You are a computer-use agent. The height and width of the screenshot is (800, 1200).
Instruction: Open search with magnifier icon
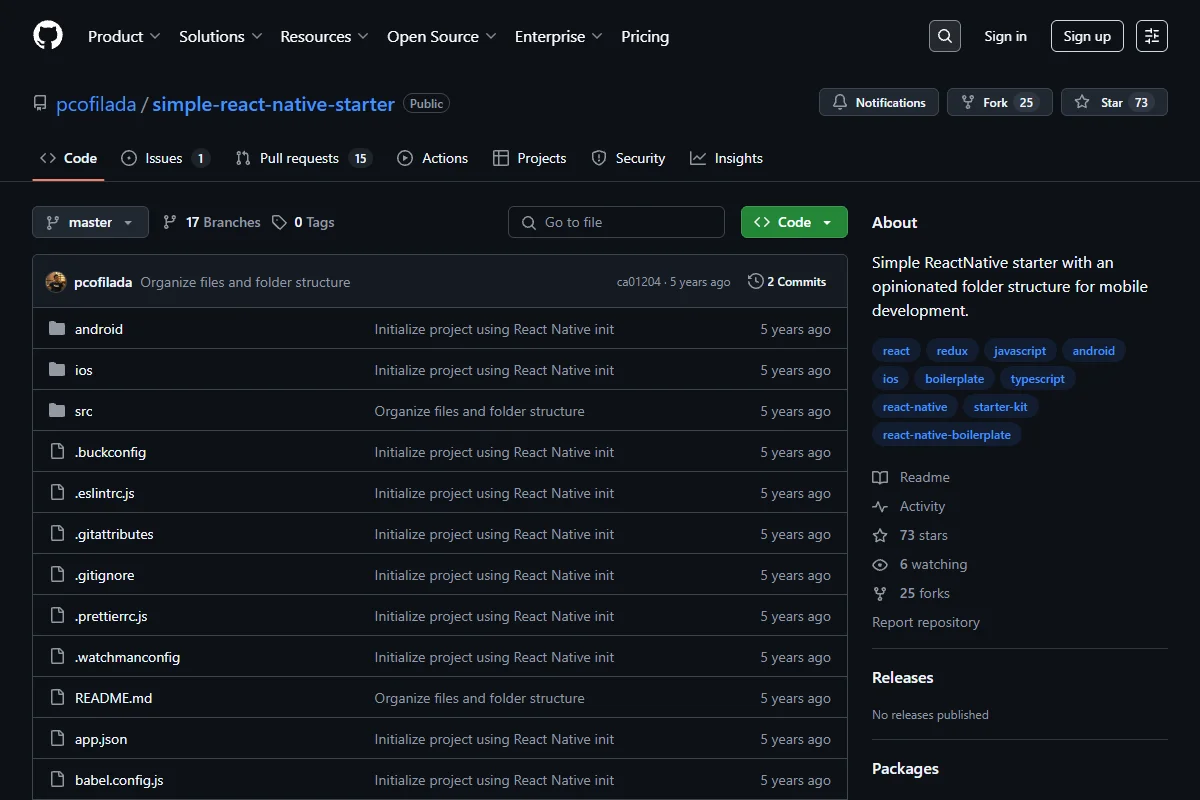click(944, 36)
